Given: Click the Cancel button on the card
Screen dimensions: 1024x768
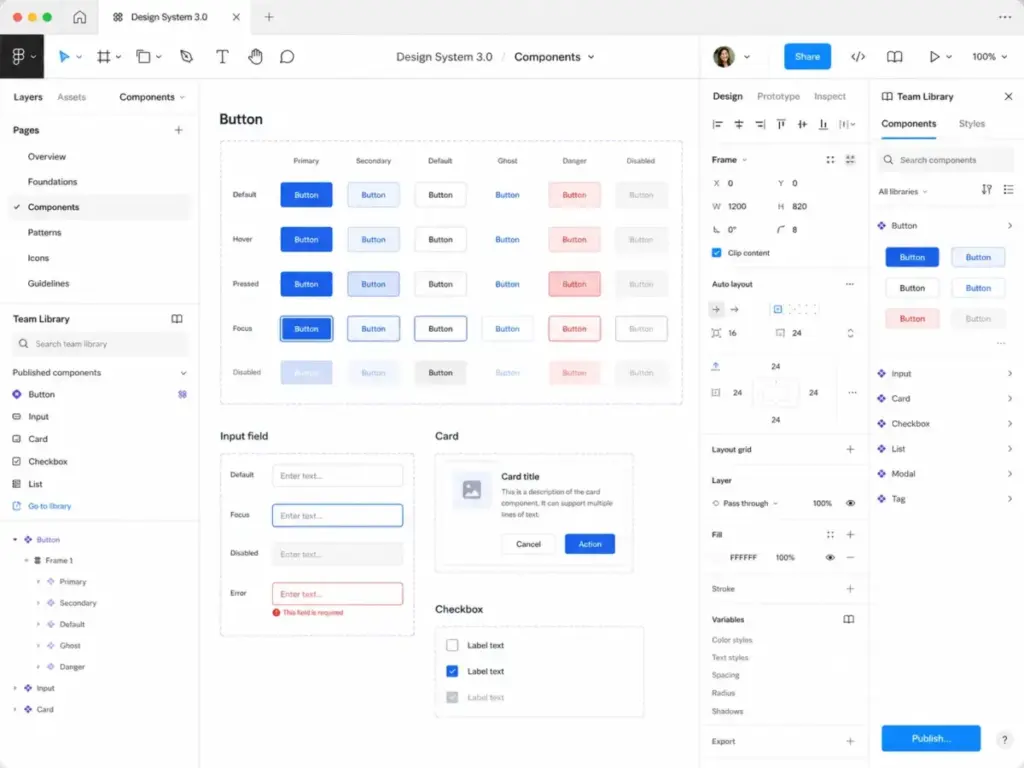Looking at the screenshot, I should (528, 544).
